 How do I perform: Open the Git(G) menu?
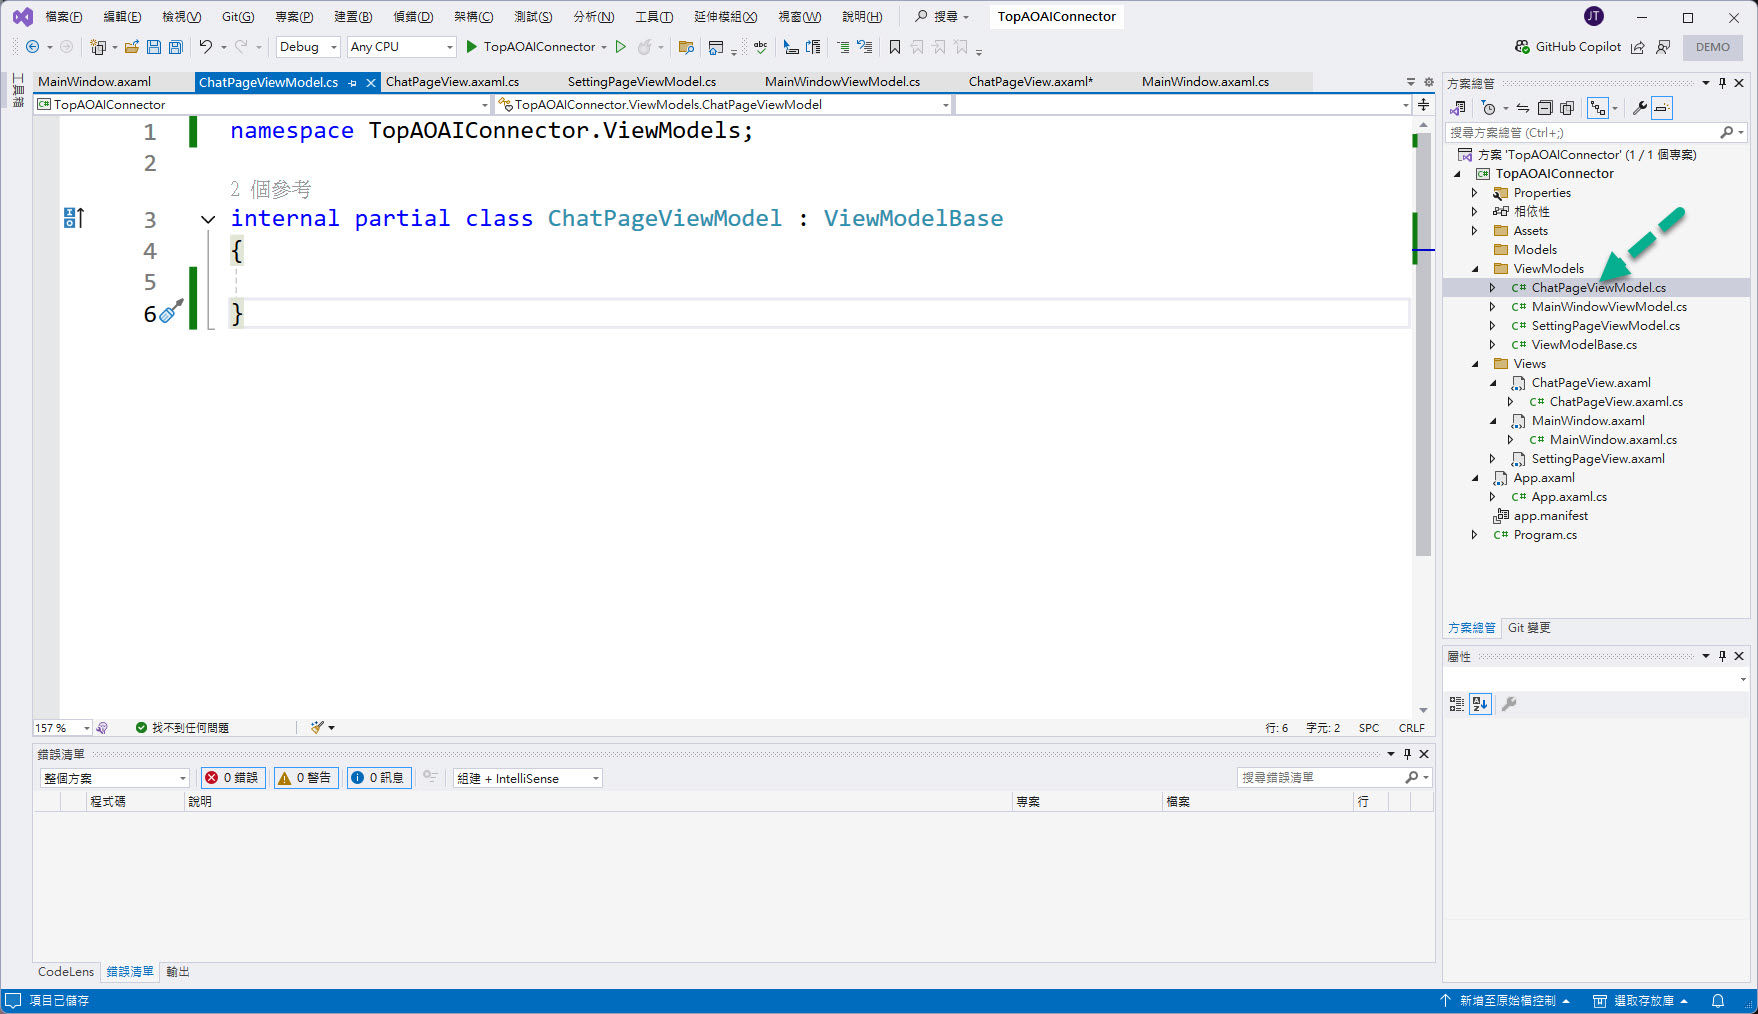click(238, 17)
